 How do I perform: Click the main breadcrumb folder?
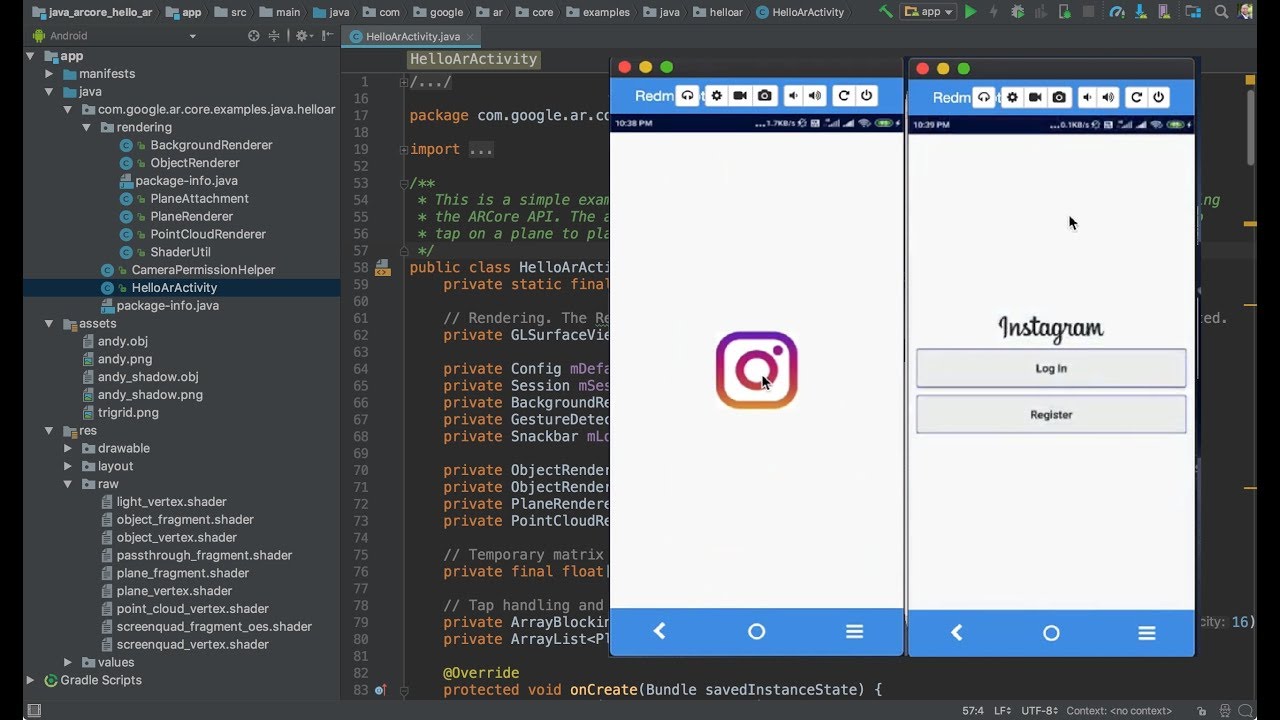point(278,12)
